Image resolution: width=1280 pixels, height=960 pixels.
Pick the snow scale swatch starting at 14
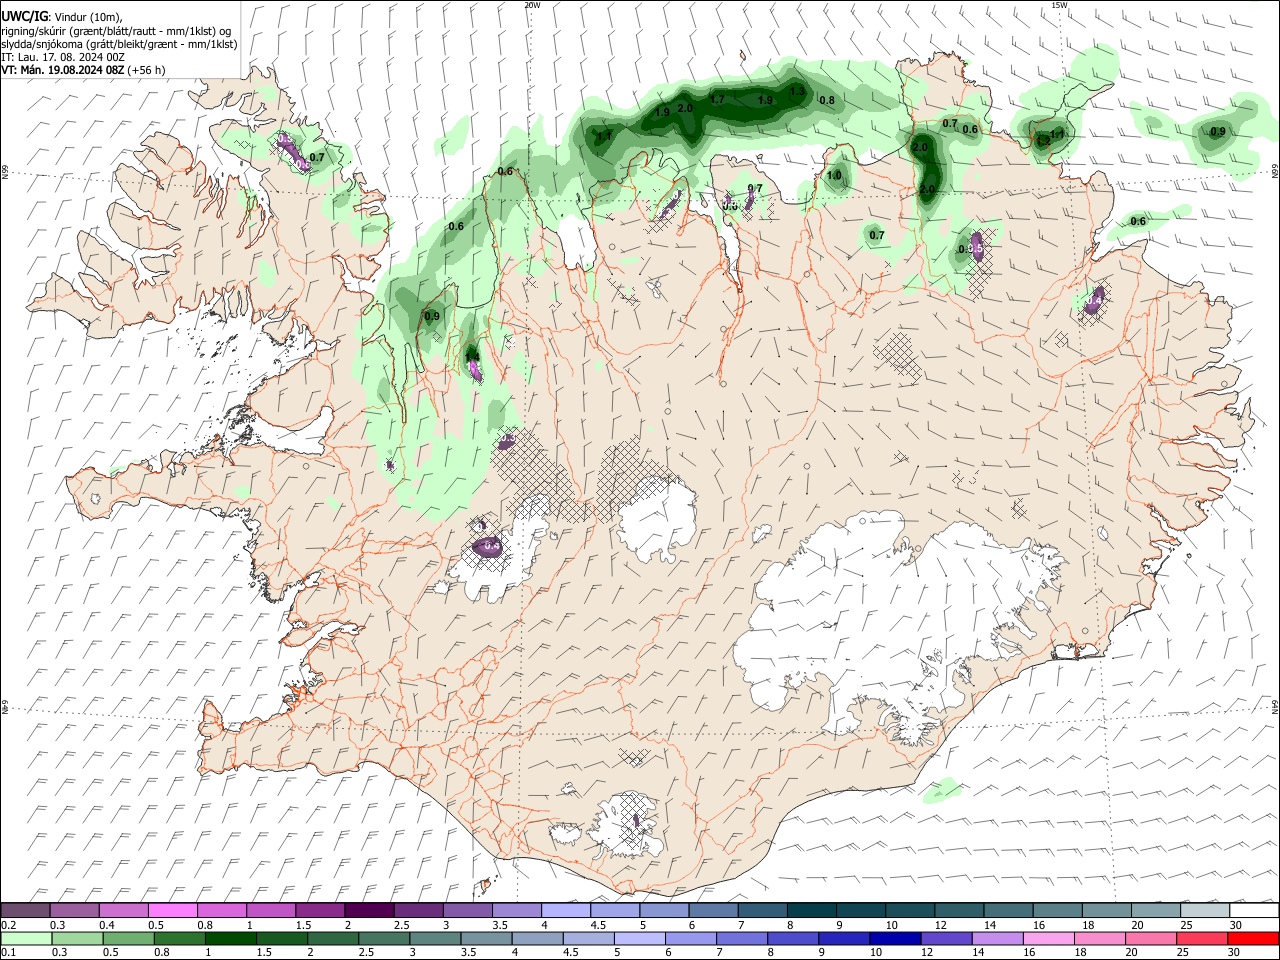coord(1009,911)
